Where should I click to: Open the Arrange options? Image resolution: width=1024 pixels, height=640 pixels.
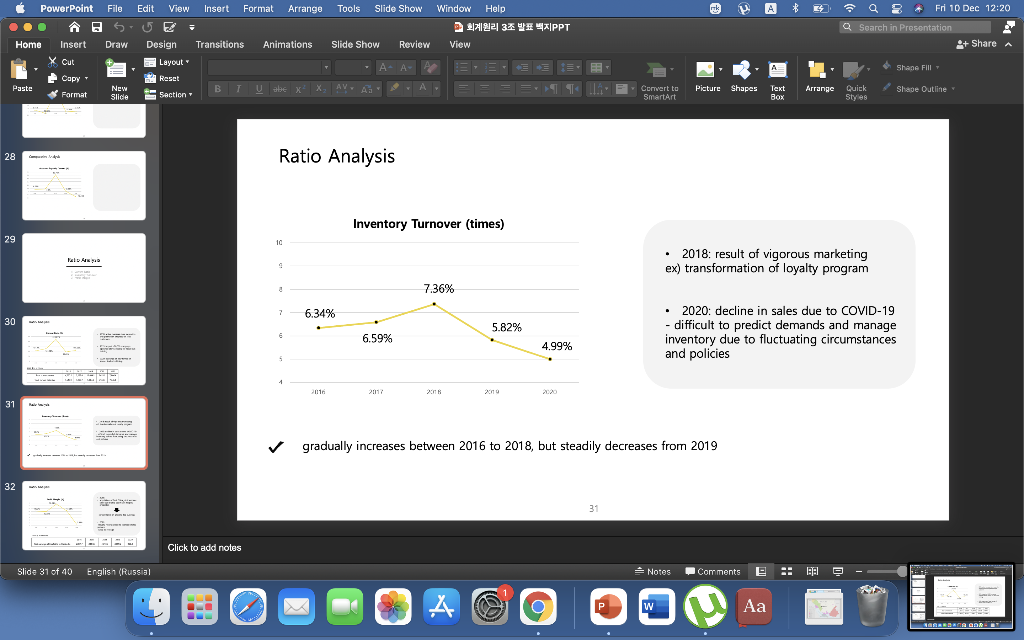(x=820, y=76)
